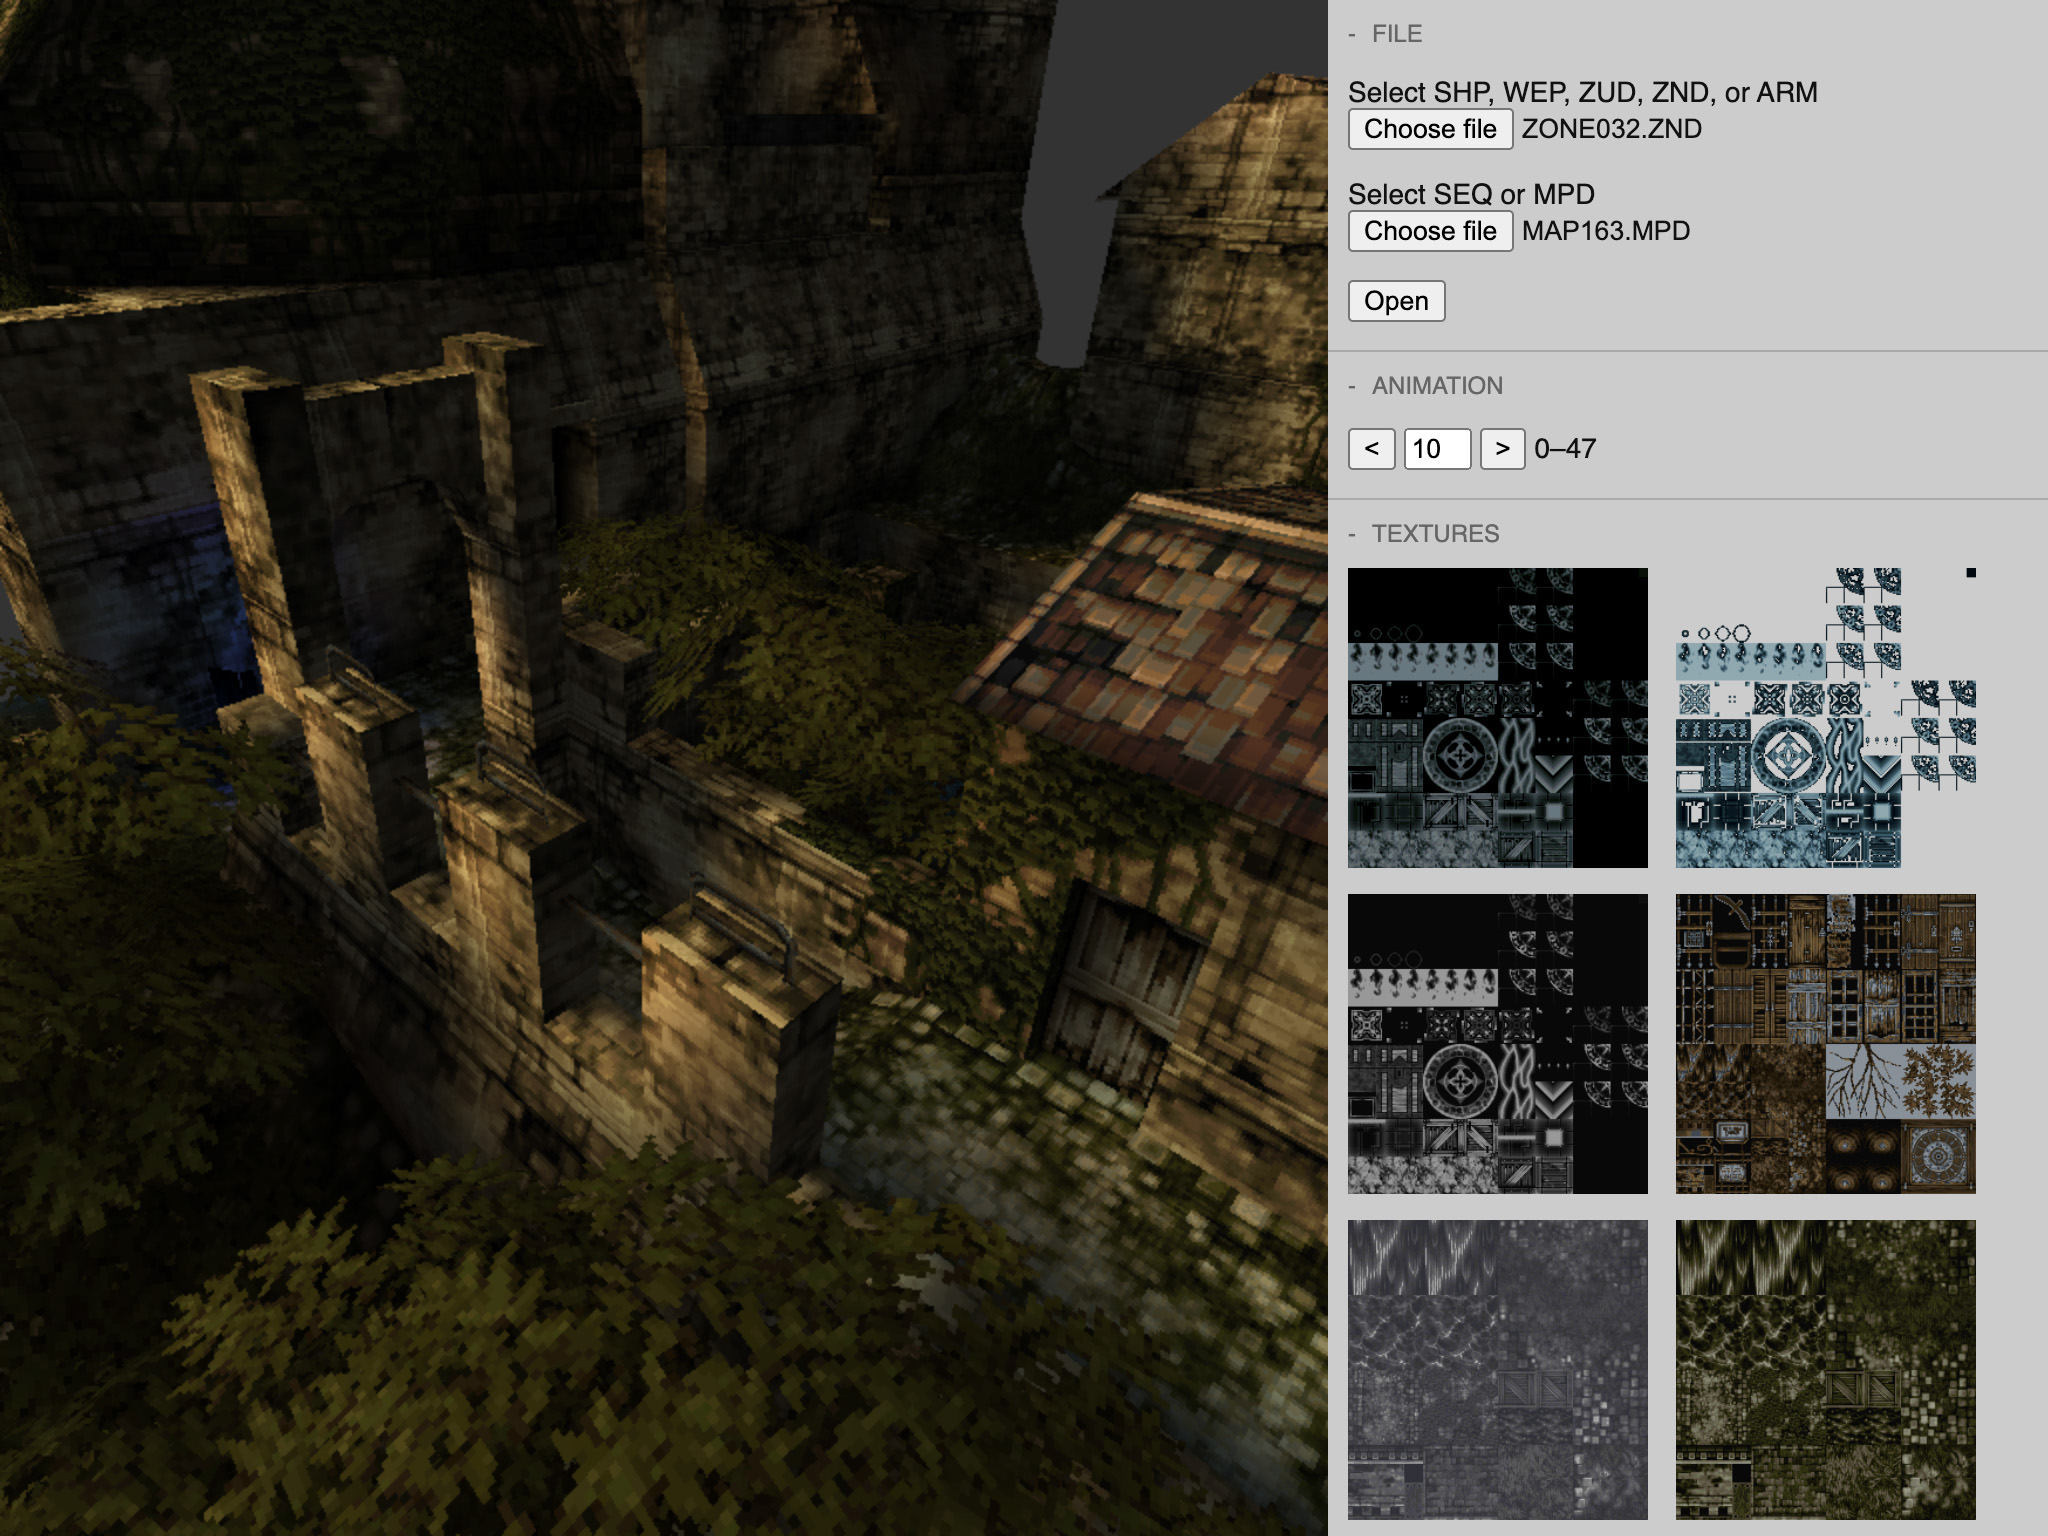Click Choose file for the MPD map
The width and height of the screenshot is (2048, 1536).
(x=1429, y=231)
